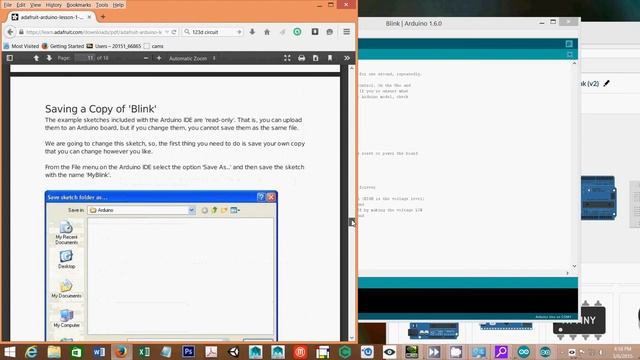Go to next PDF page arrow
The image size is (640, 360).
click(x=49, y=58)
